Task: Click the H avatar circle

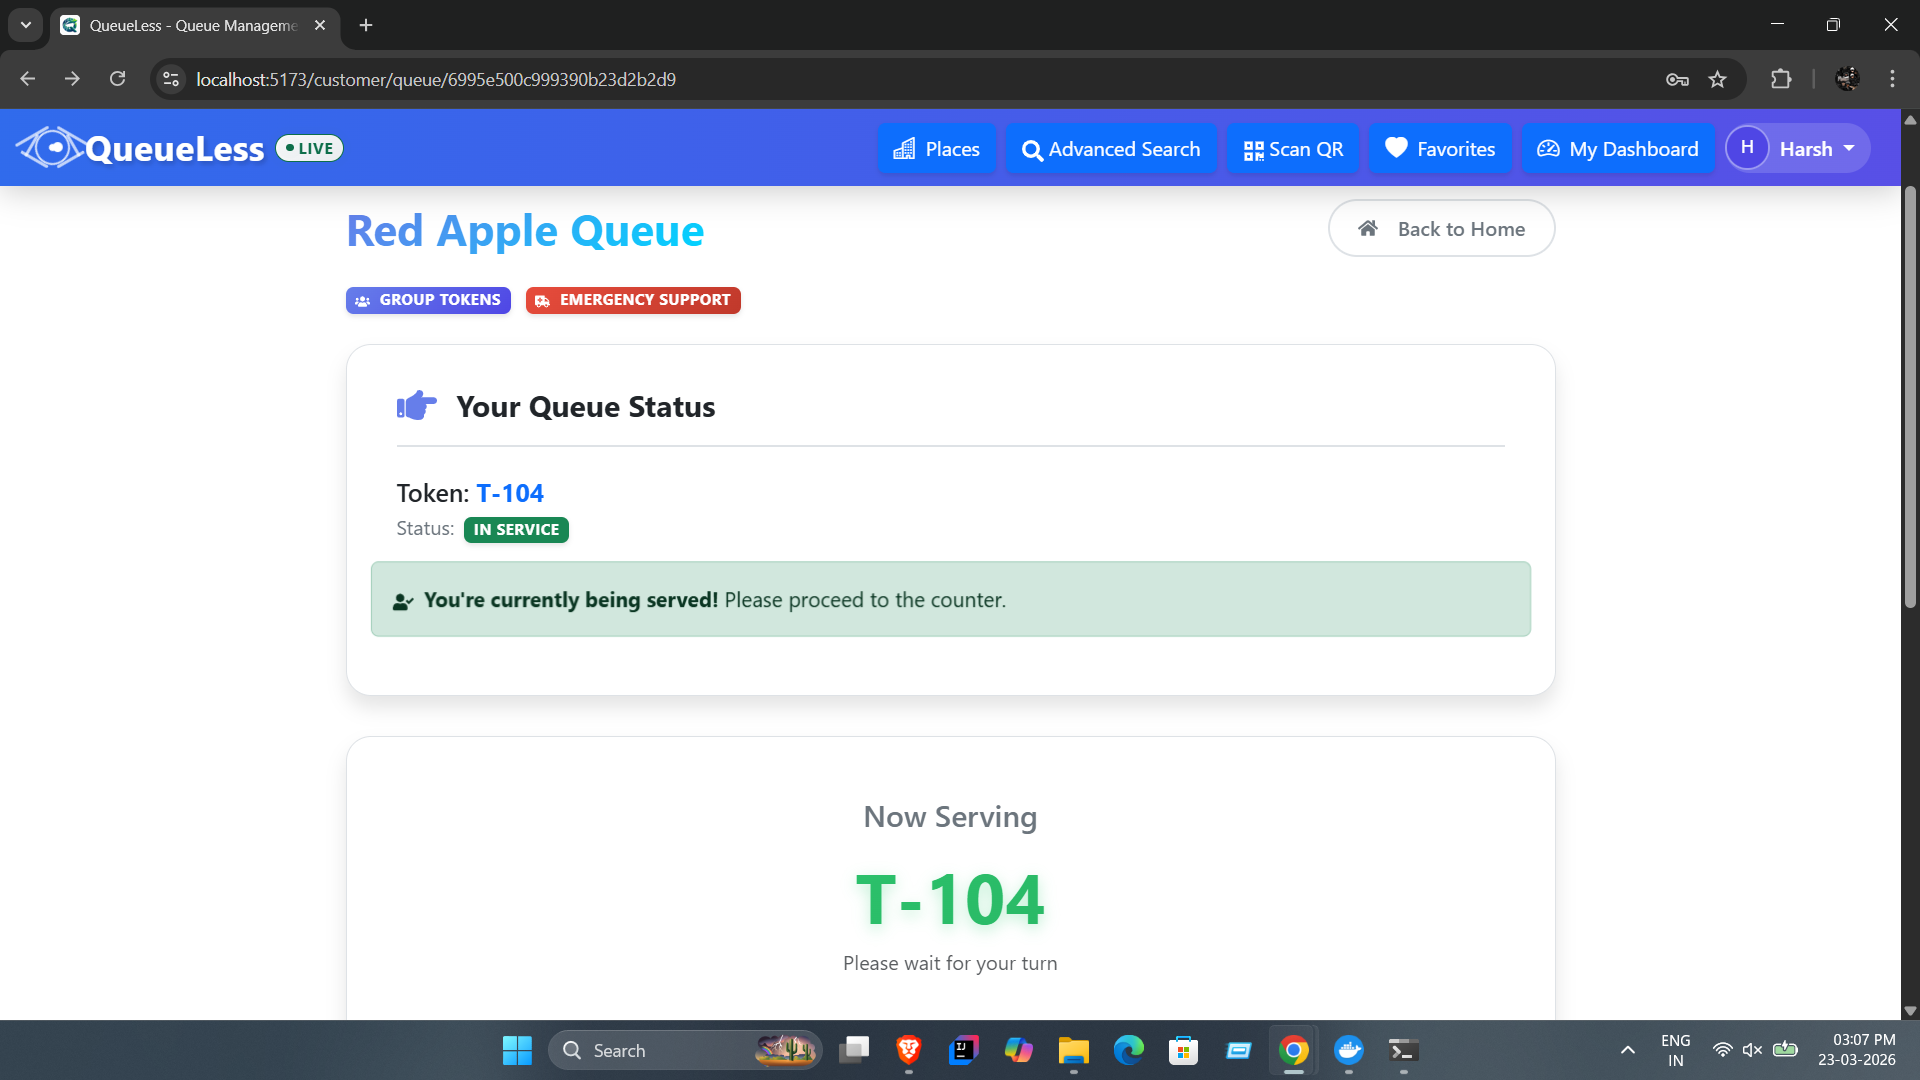Action: pyautogui.click(x=1747, y=148)
